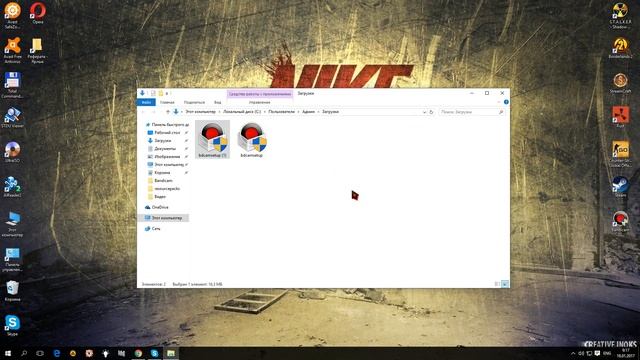Switch to Skype in the taskbar
The width and height of the screenshot is (640, 360).
pyautogui.click(x=155, y=353)
